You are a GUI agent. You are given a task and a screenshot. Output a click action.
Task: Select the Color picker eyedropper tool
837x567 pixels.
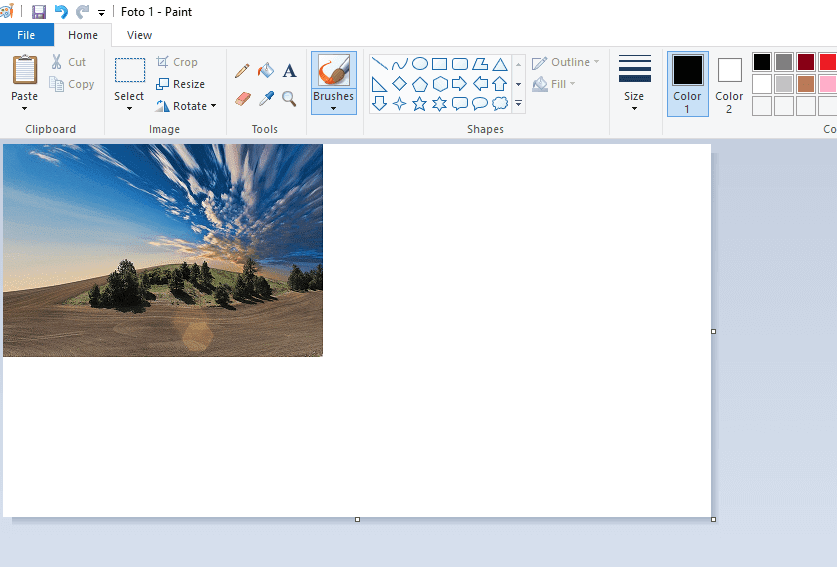click(x=266, y=98)
